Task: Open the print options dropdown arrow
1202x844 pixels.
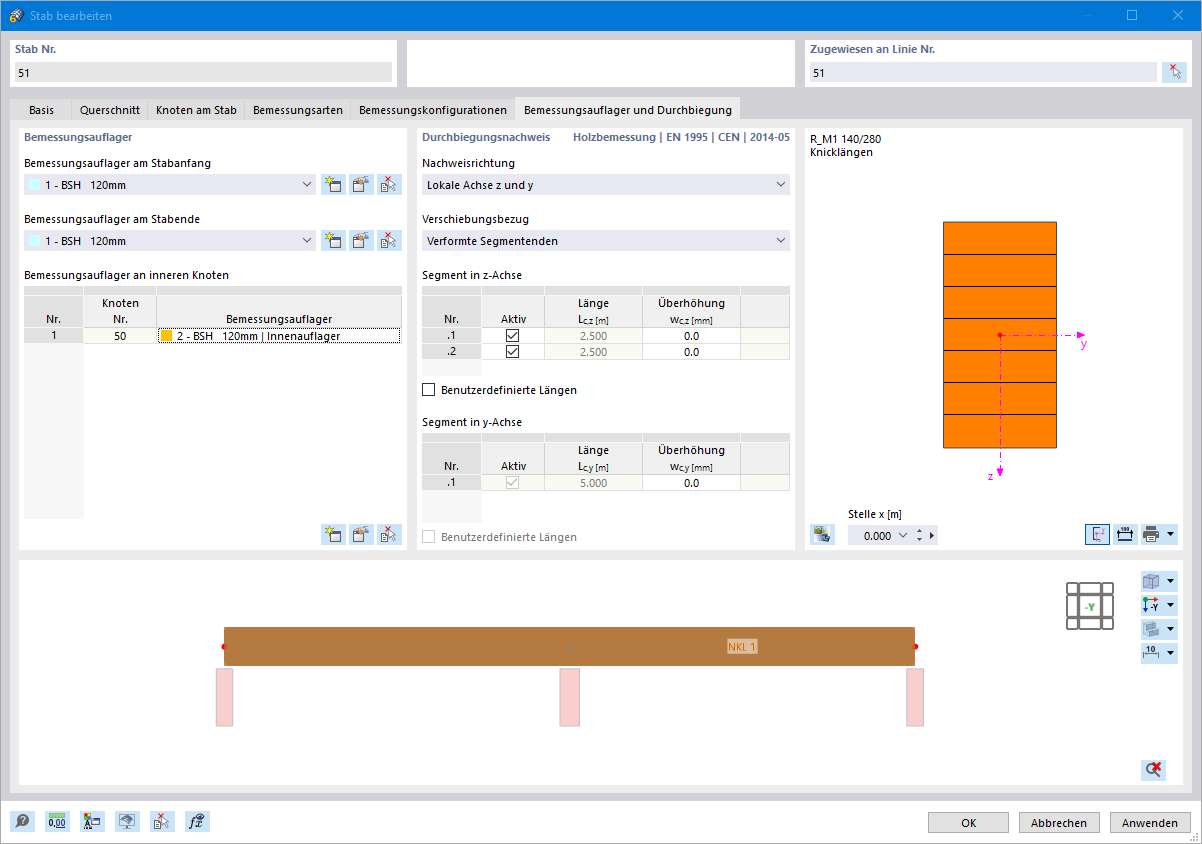Action: pyautogui.click(x=1171, y=534)
